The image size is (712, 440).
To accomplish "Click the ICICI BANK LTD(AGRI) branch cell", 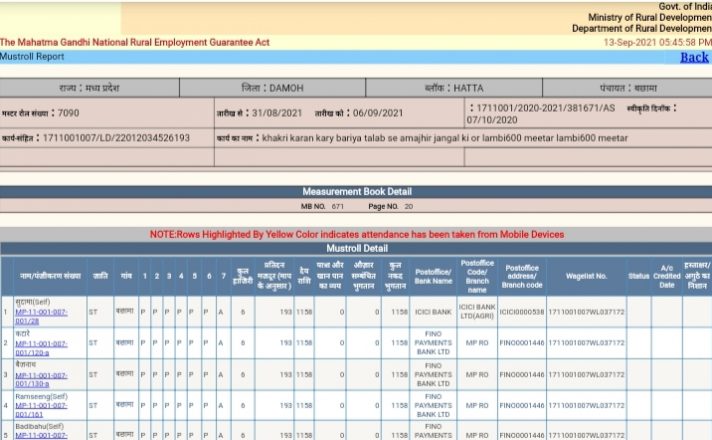I will (477, 311).
